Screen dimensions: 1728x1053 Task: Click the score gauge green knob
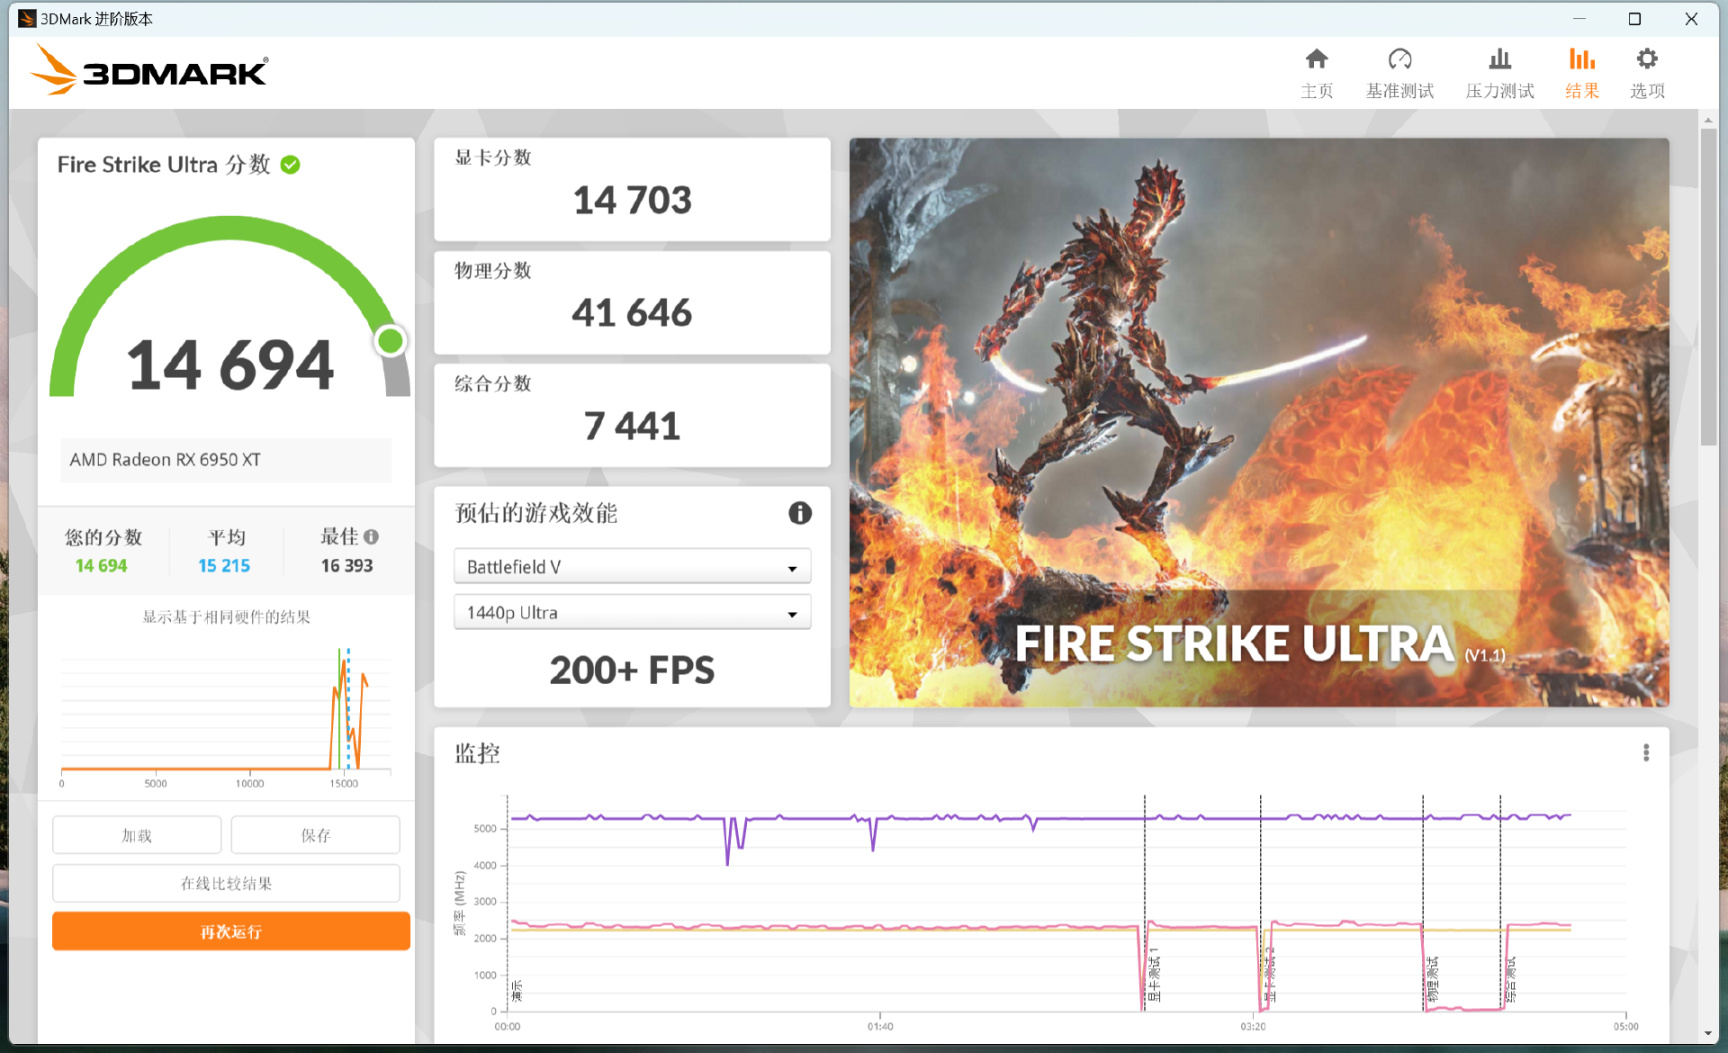390,341
